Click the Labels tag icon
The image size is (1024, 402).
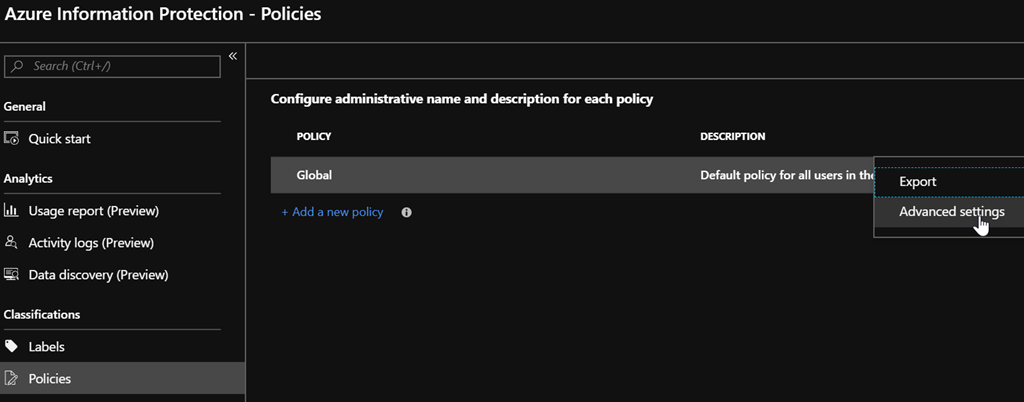(x=12, y=347)
